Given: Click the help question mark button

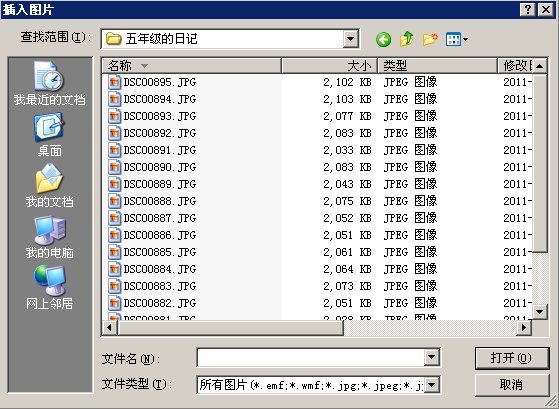Looking at the screenshot, I should click(528, 9).
